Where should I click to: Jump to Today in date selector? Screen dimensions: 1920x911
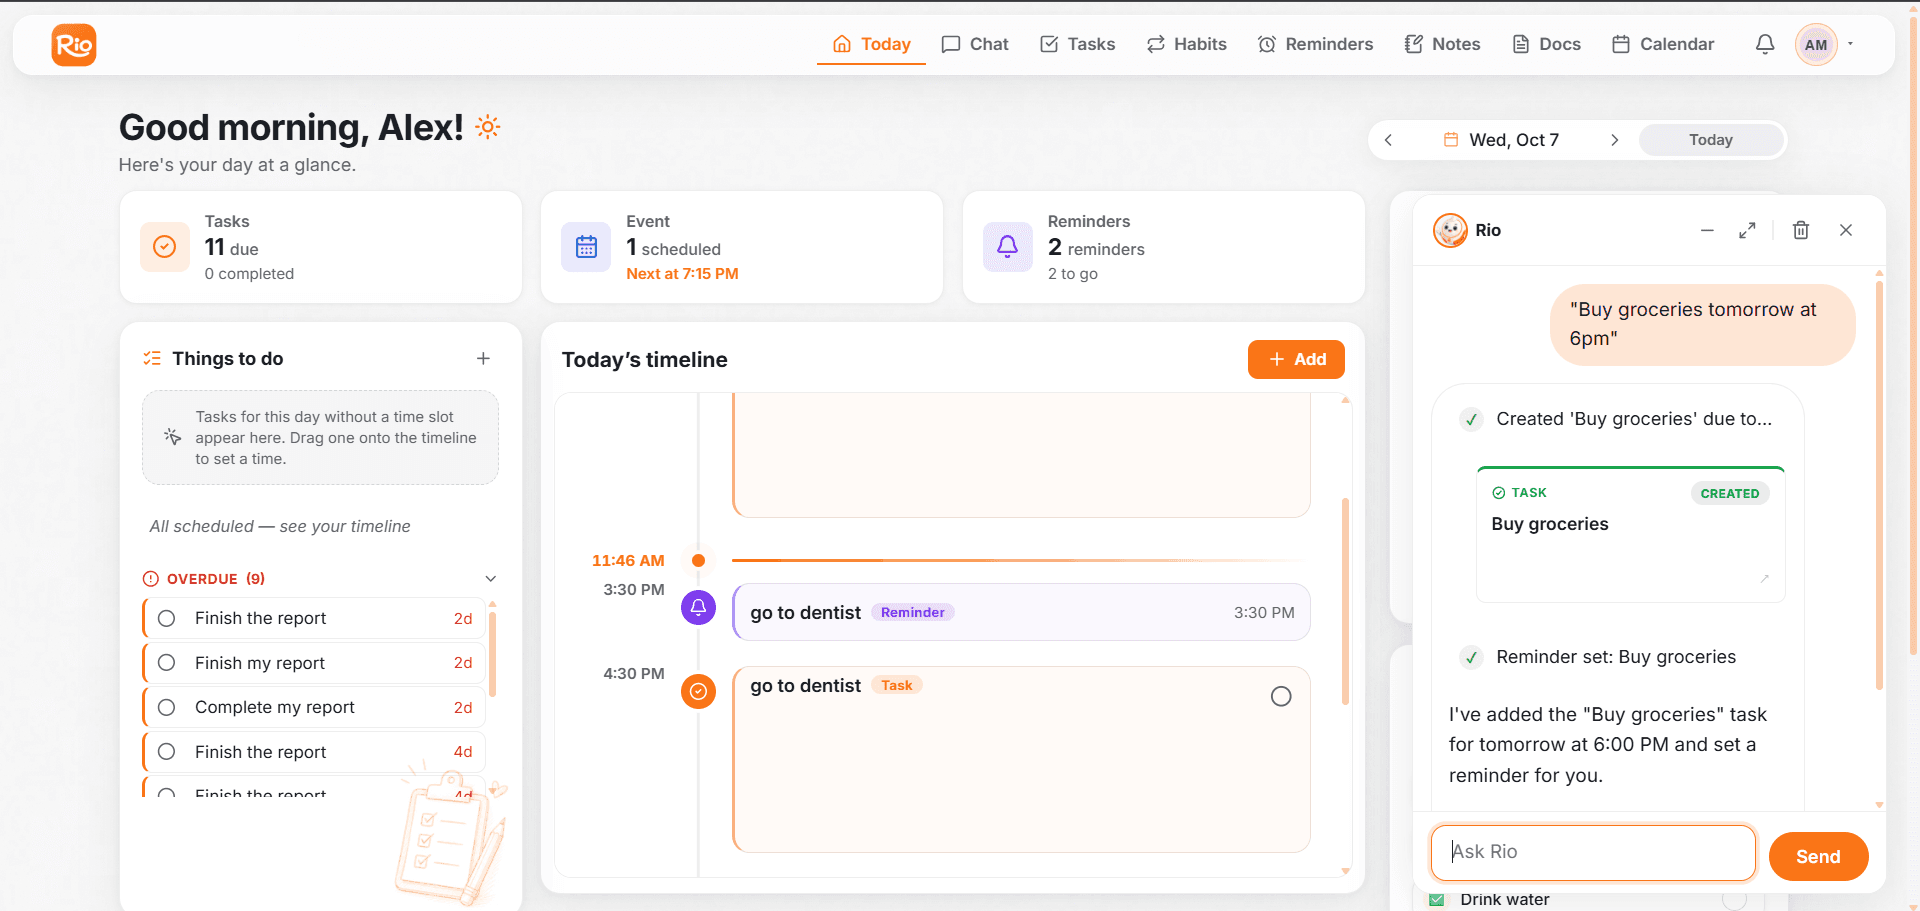point(1711,140)
